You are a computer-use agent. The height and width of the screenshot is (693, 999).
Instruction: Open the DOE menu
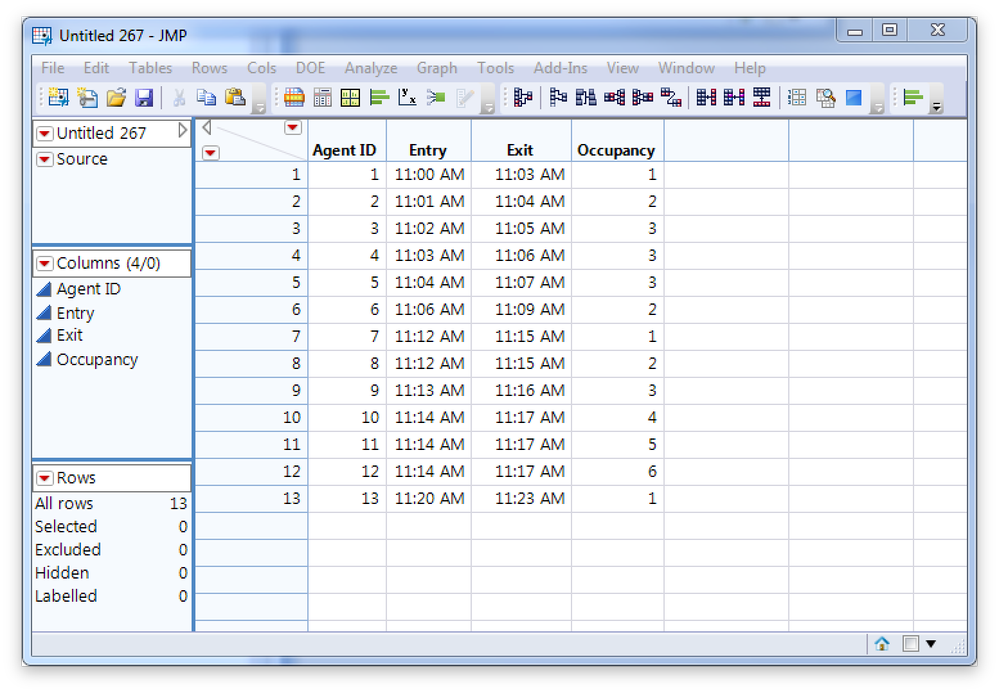pyautogui.click(x=310, y=68)
